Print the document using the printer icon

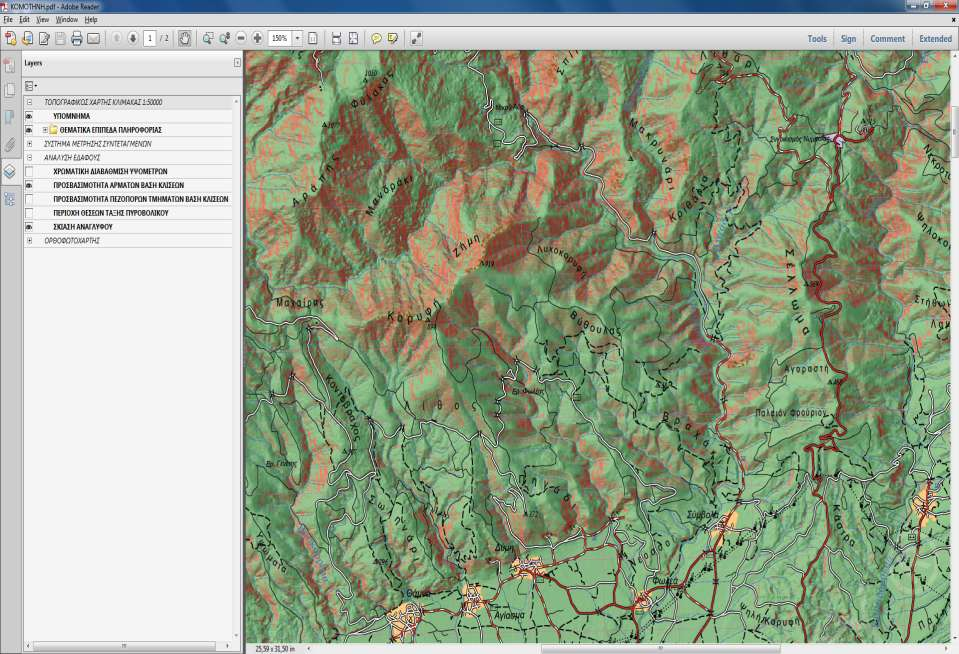click(76, 39)
